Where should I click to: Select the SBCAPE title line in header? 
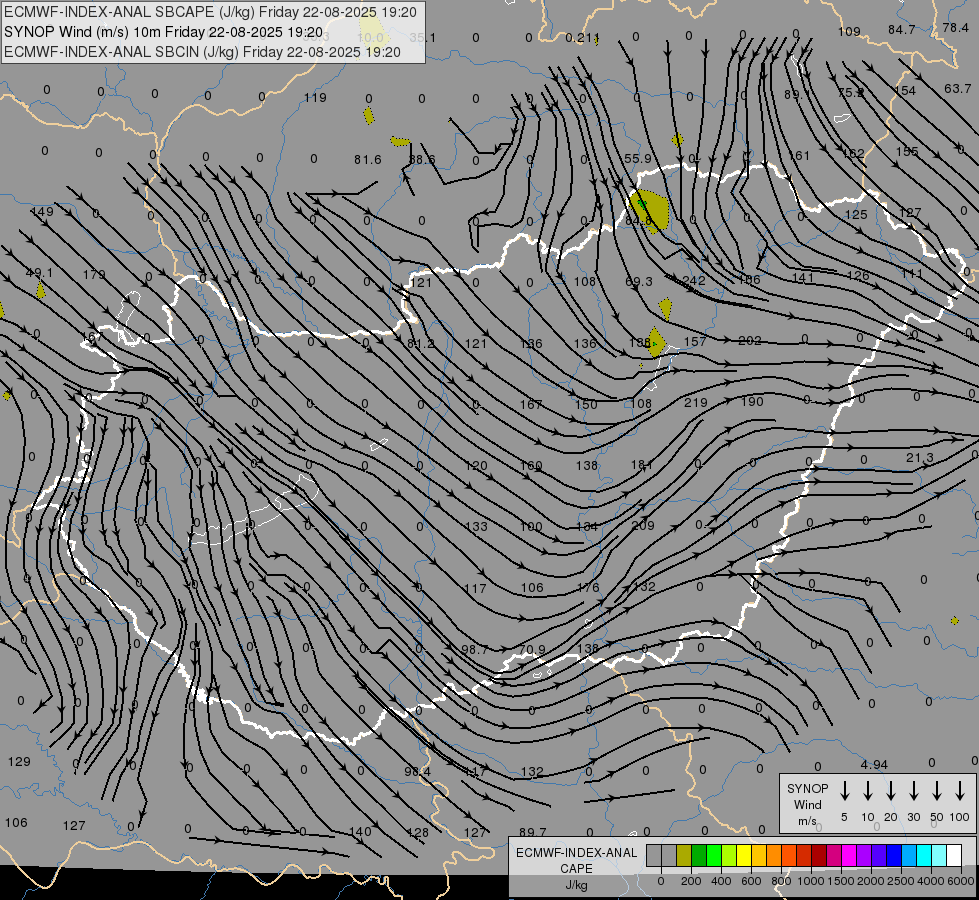pyautogui.click(x=210, y=12)
